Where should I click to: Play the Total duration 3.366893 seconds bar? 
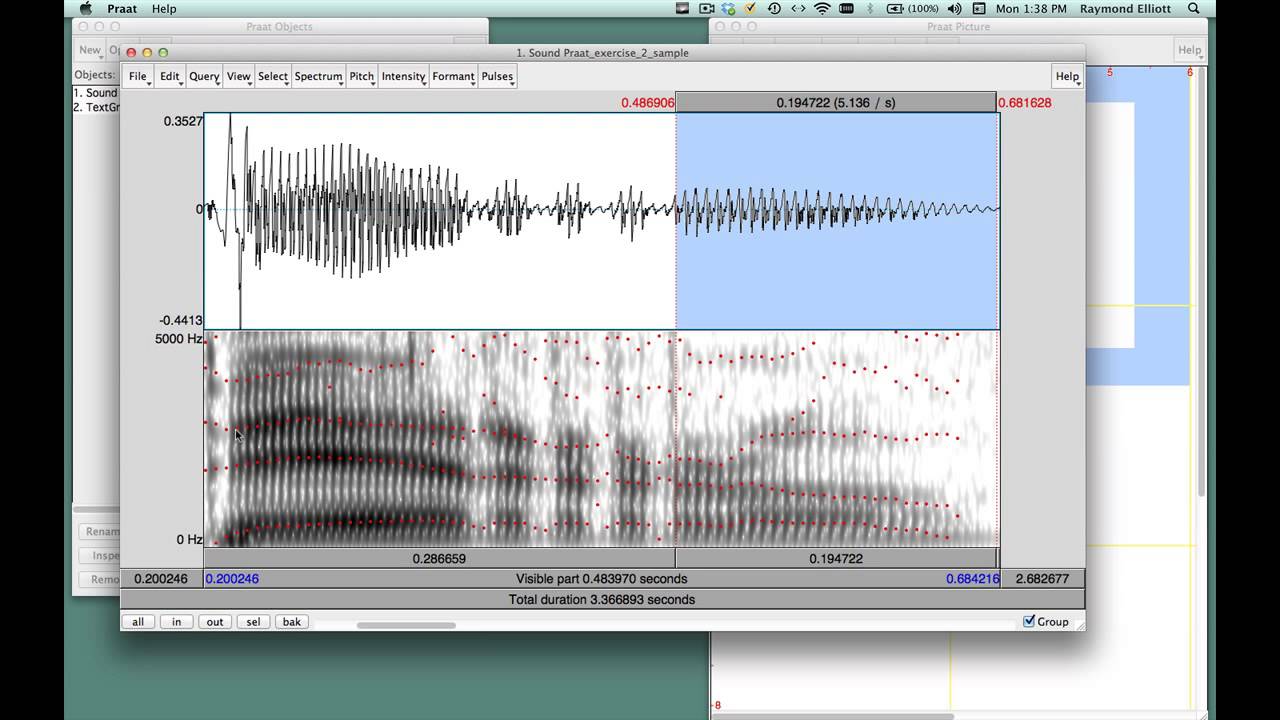coord(601,599)
